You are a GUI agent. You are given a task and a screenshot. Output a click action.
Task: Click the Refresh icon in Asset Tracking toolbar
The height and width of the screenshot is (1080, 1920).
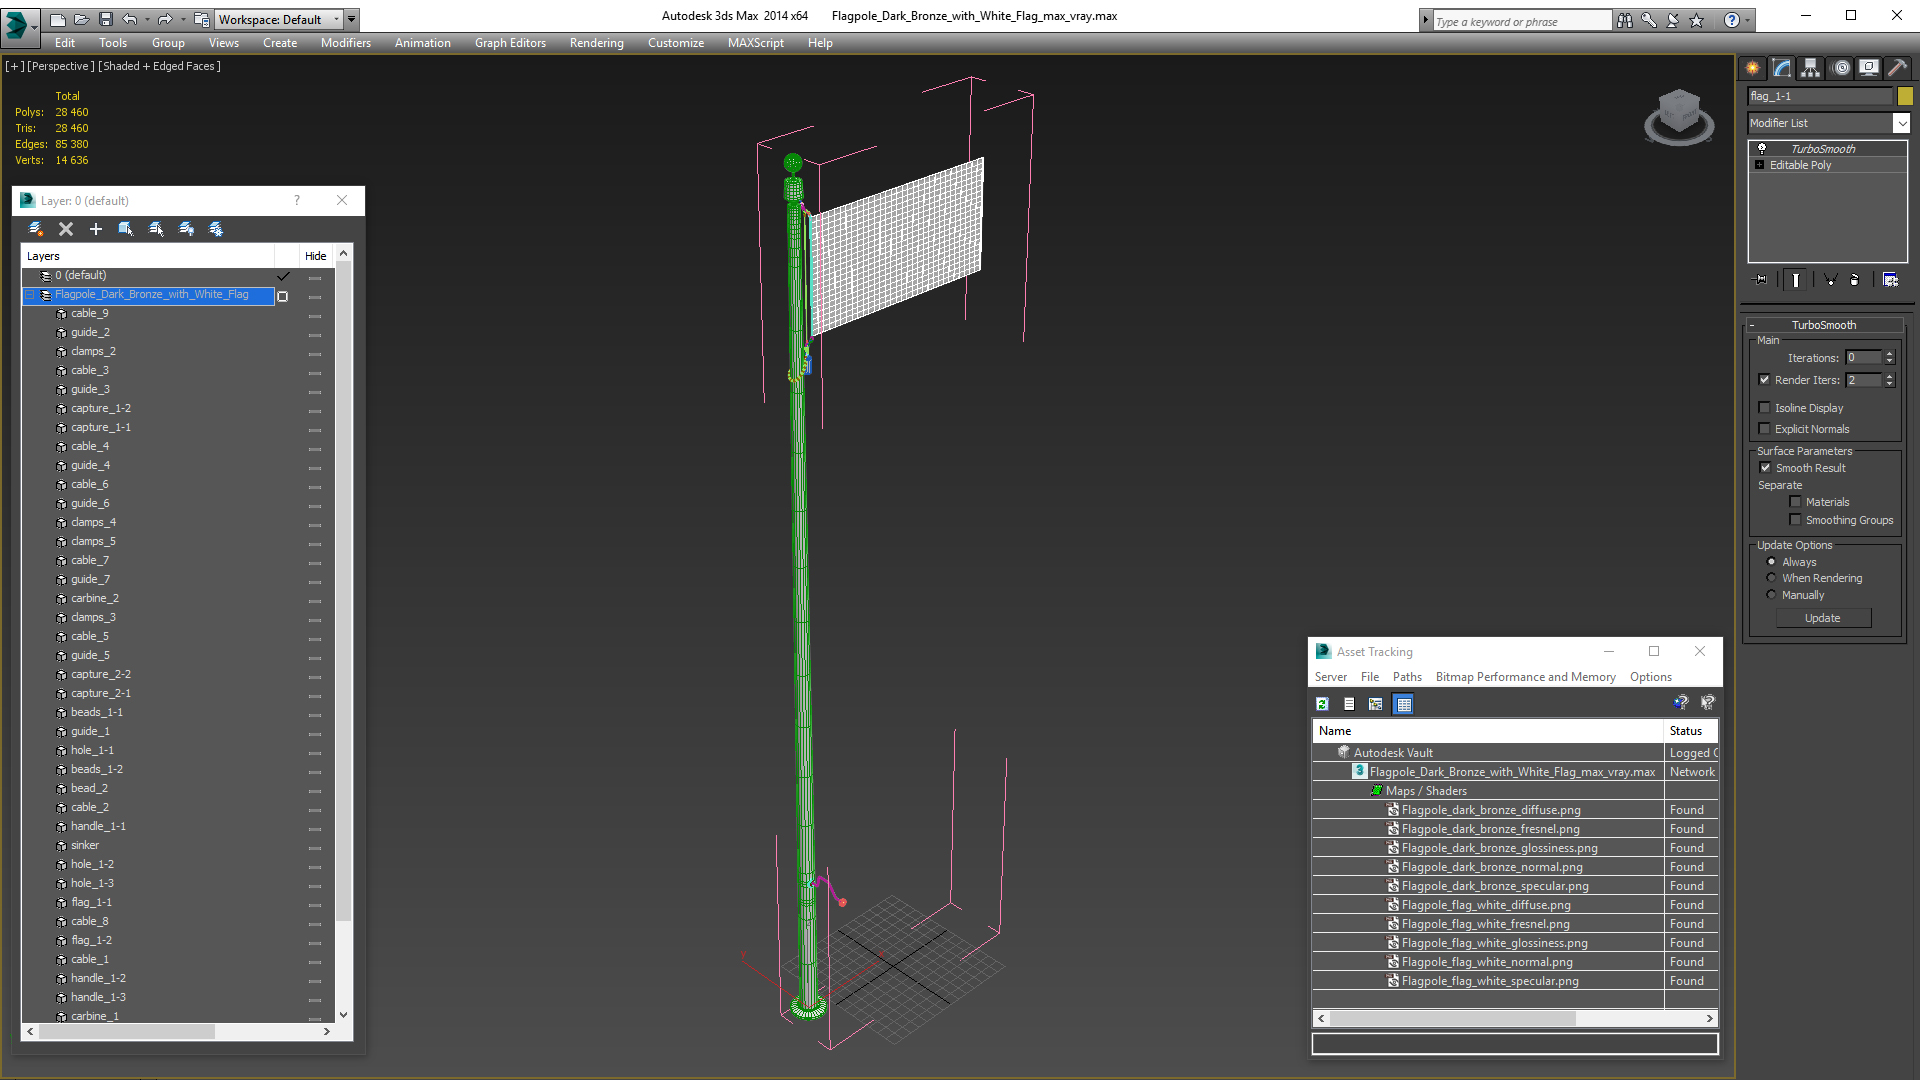(1322, 704)
